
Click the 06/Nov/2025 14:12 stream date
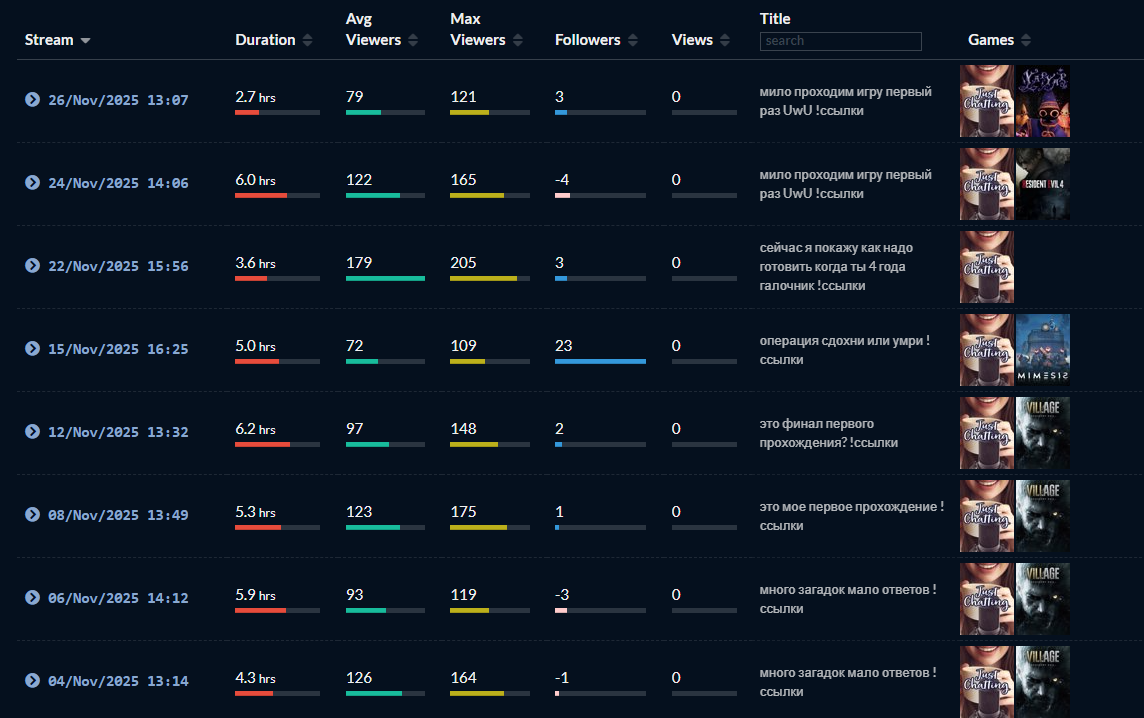tap(118, 598)
